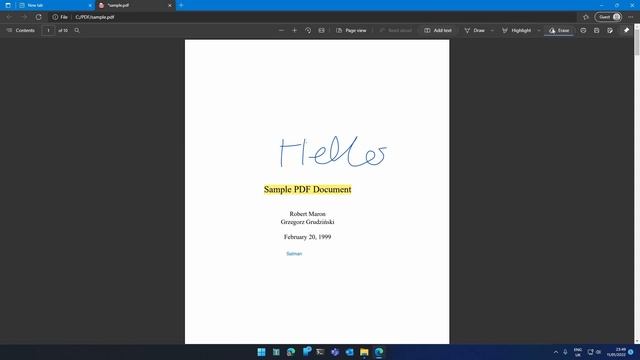Click the ENG UK language indicator
This screenshot has width=640, height=360.
point(578,352)
